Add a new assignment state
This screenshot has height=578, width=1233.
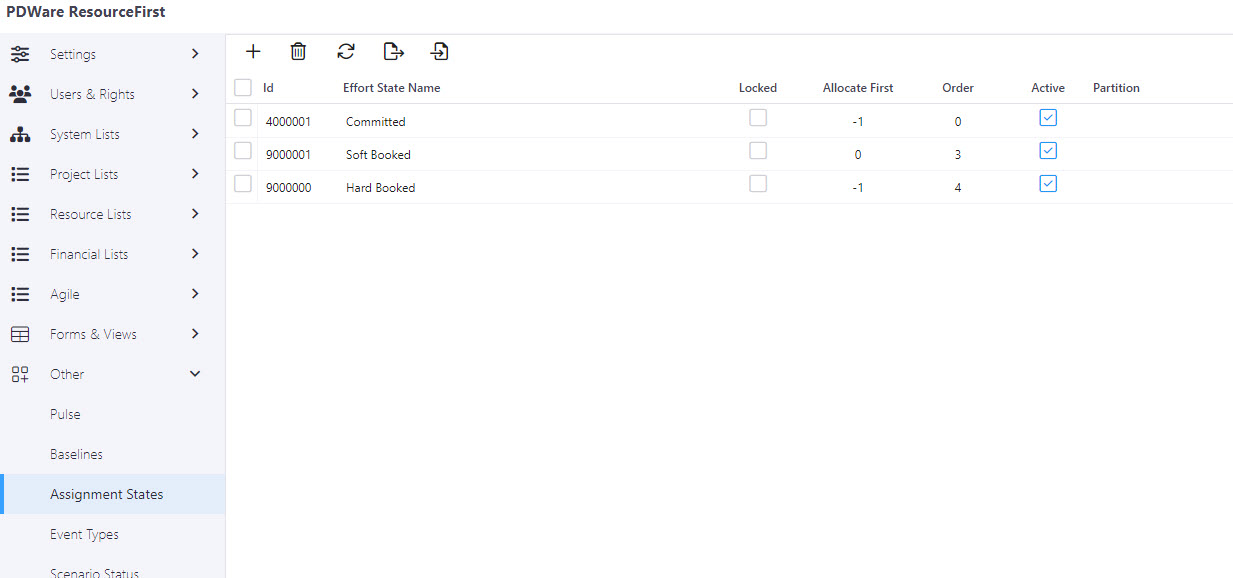[253, 51]
